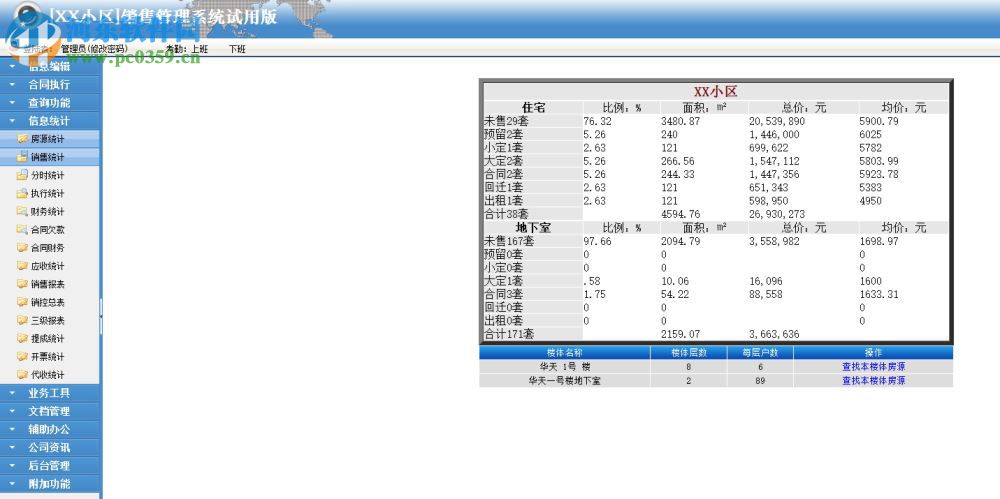Expand the 信息编辑 sidebar section
The image size is (1000, 499).
click(x=50, y=66)
